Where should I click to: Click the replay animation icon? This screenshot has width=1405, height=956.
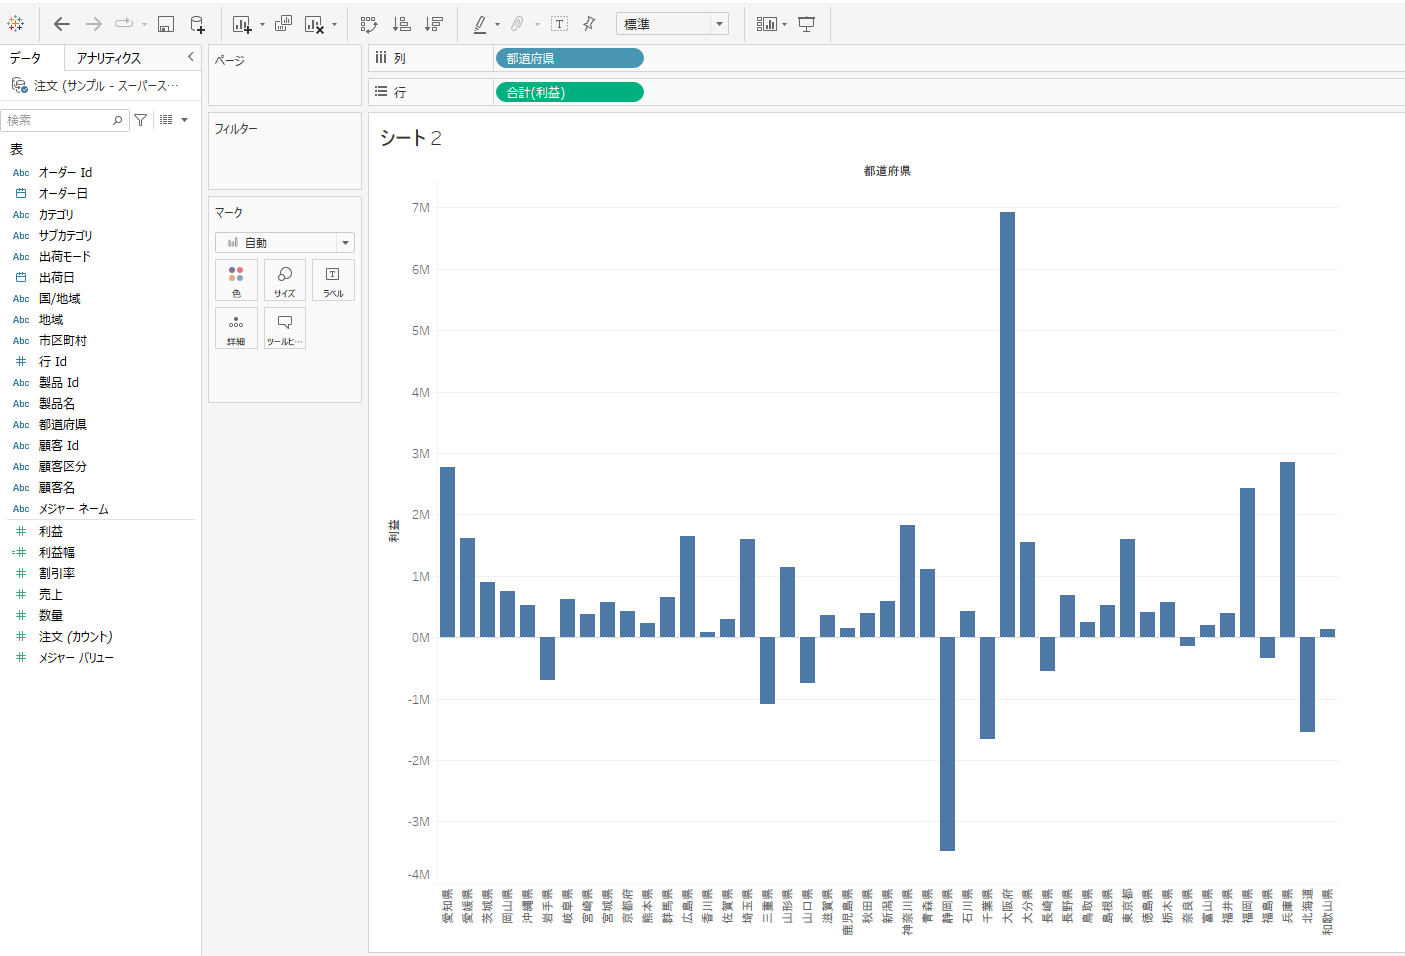tap(125, 24)
